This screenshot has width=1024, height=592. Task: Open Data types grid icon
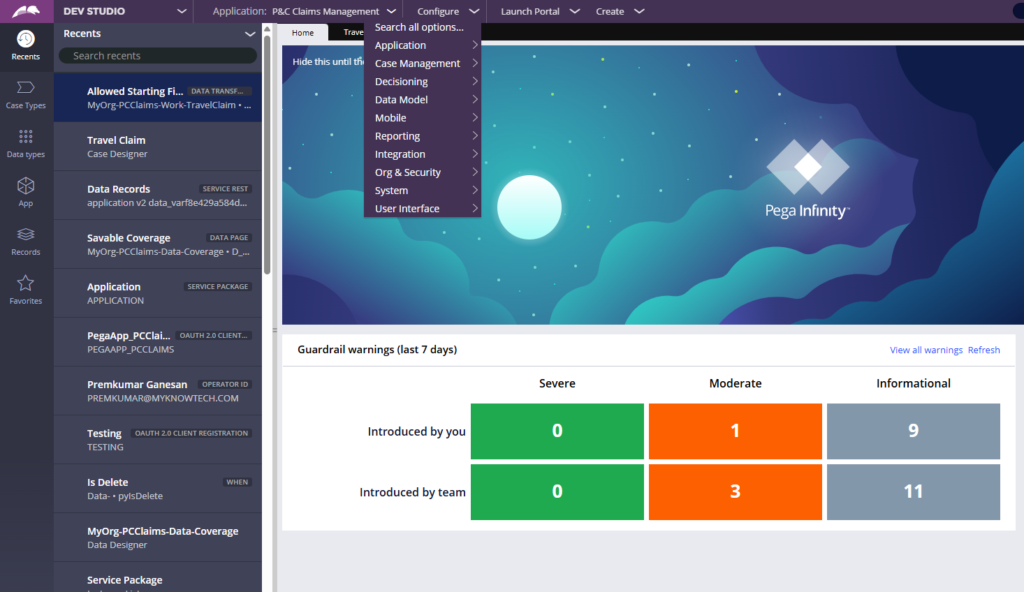25,137
